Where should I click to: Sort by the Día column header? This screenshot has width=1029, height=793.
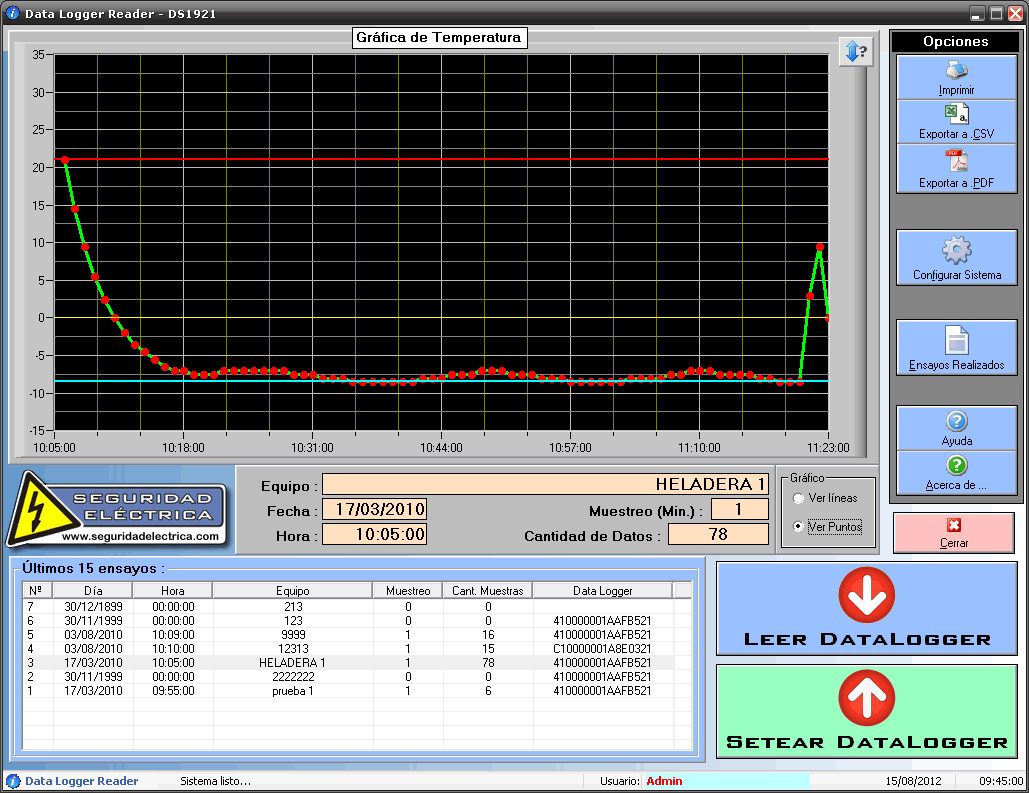coord(93,591)
